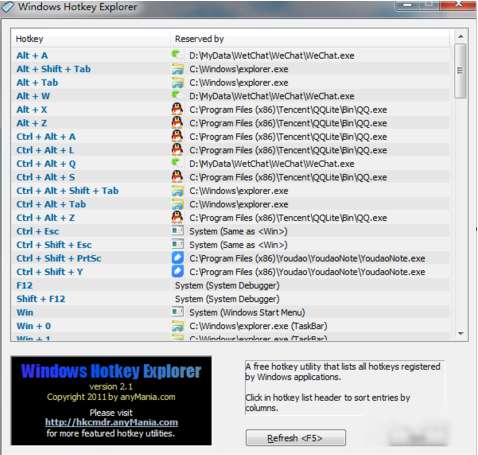478x455 pixels.
Task: Click the system icon beside Ctrl + Esc
Action: [x=177, y=231]
